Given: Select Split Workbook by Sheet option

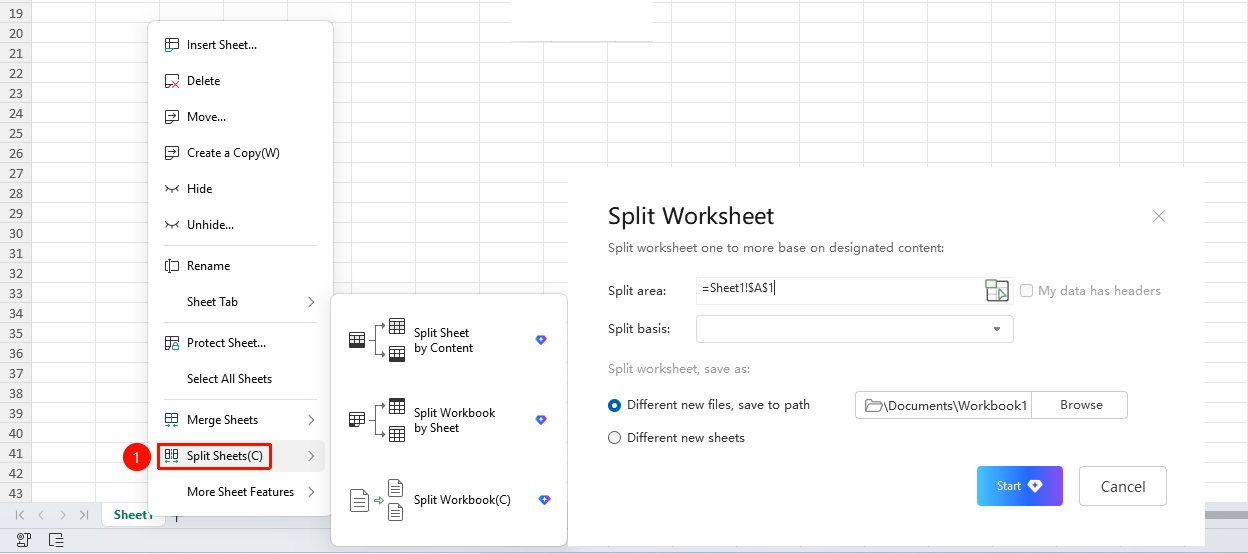Looking at the screenshot, I should (449, 420).
